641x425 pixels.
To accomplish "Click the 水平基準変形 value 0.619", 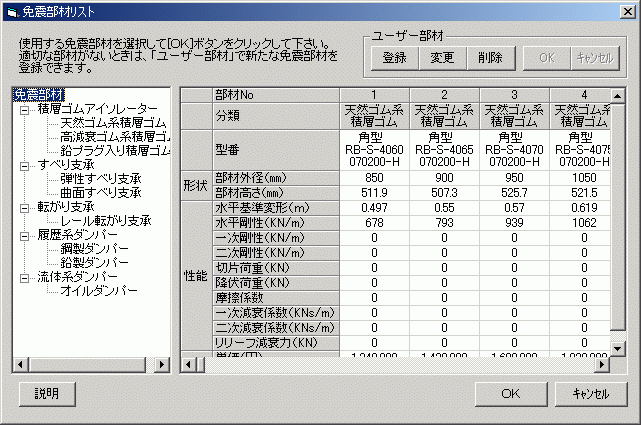I will coord(580,208).
